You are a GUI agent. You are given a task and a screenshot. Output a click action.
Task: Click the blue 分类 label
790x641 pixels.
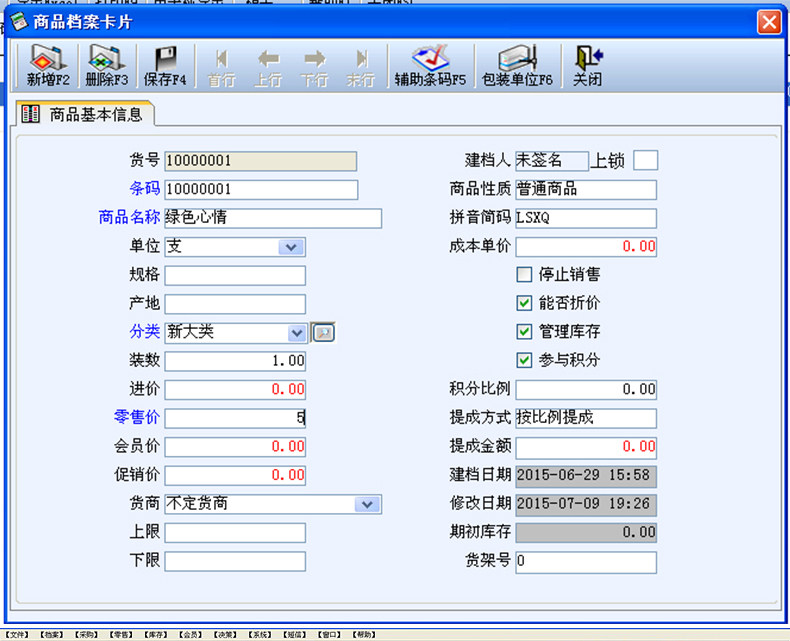tap(145, 332)
